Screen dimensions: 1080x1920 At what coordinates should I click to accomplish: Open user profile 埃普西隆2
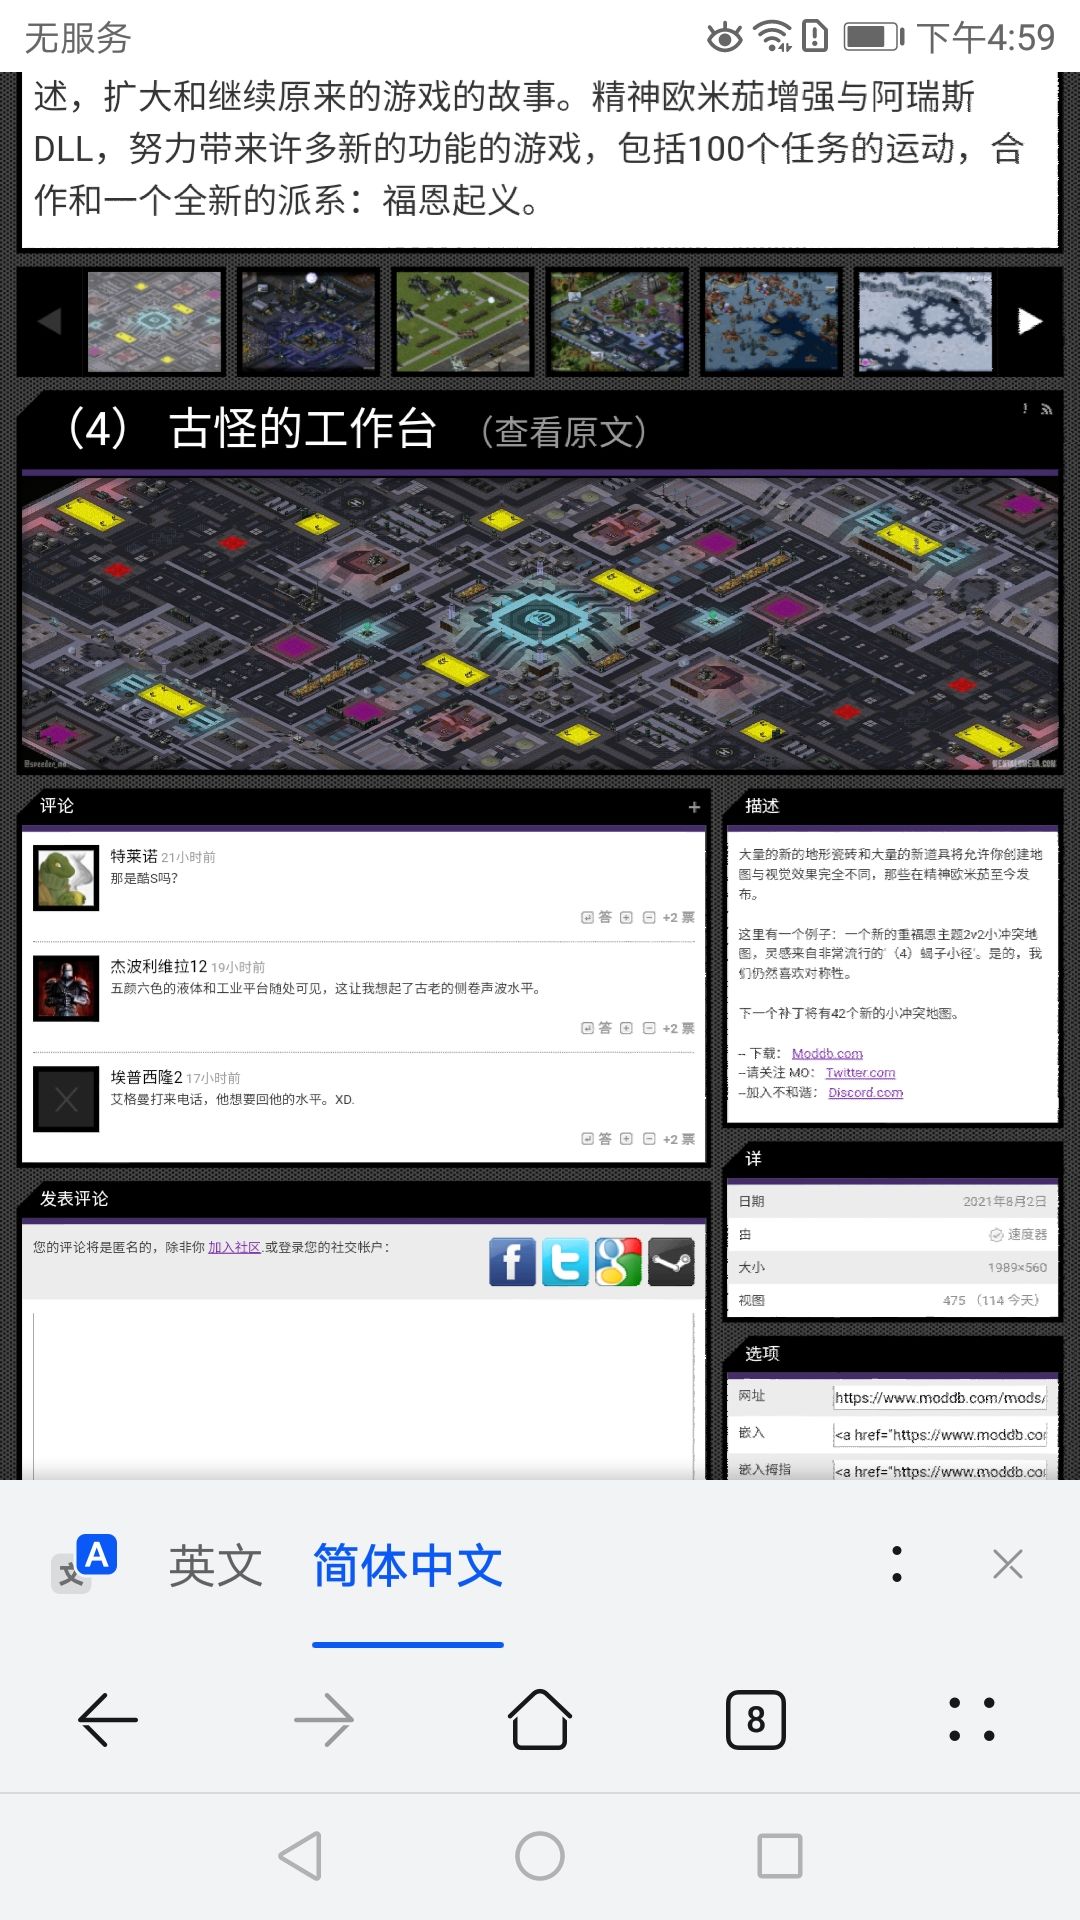pyautogui.click(x=146, y=1077)
